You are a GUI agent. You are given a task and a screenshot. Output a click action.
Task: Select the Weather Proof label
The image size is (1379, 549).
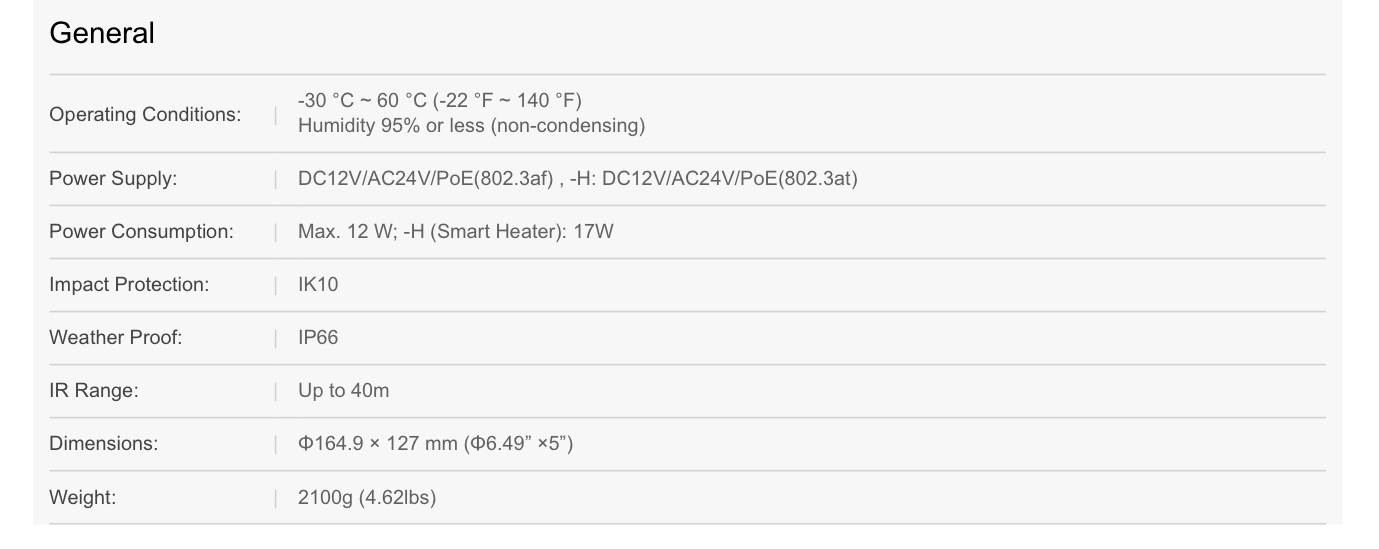click(x=116, y=338)
